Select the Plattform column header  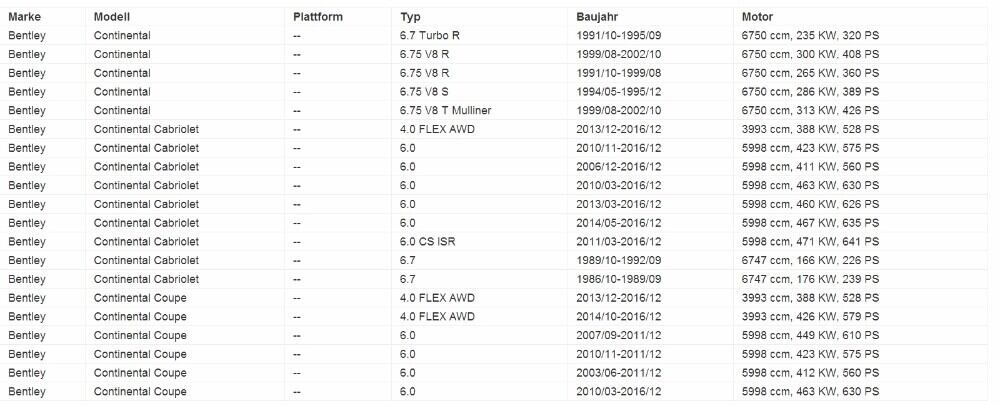click(x=318, y=17)
